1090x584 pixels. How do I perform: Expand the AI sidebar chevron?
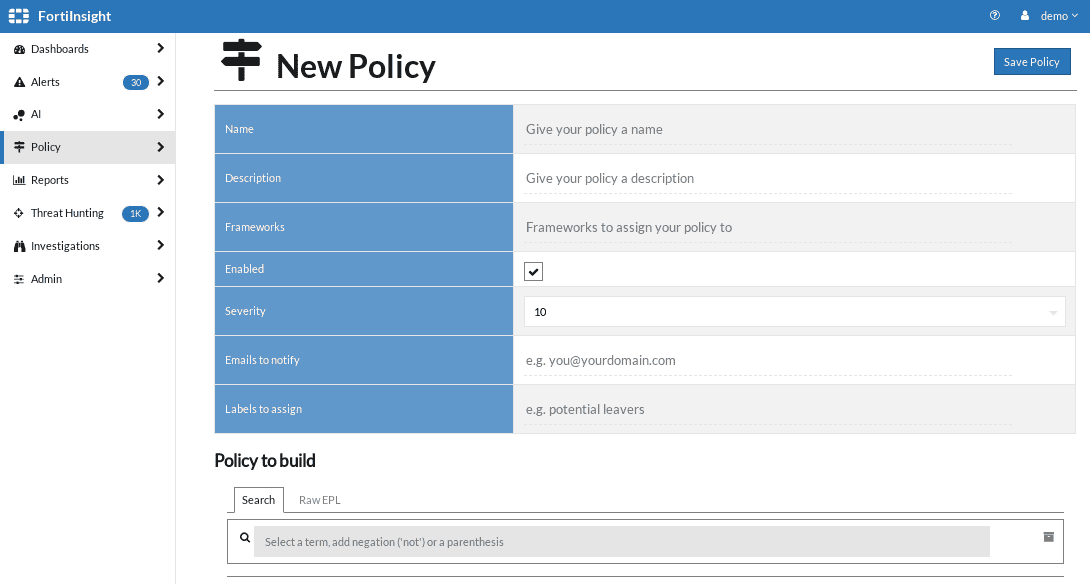coord(160,114)
